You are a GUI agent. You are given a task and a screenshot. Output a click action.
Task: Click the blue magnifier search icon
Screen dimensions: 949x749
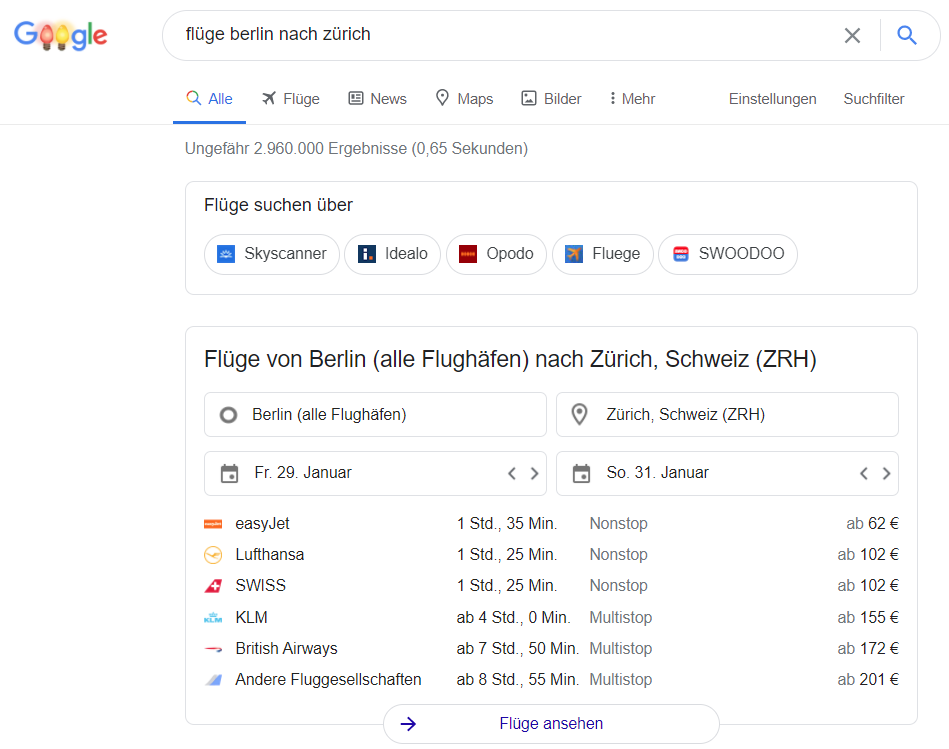click(906, 35)
